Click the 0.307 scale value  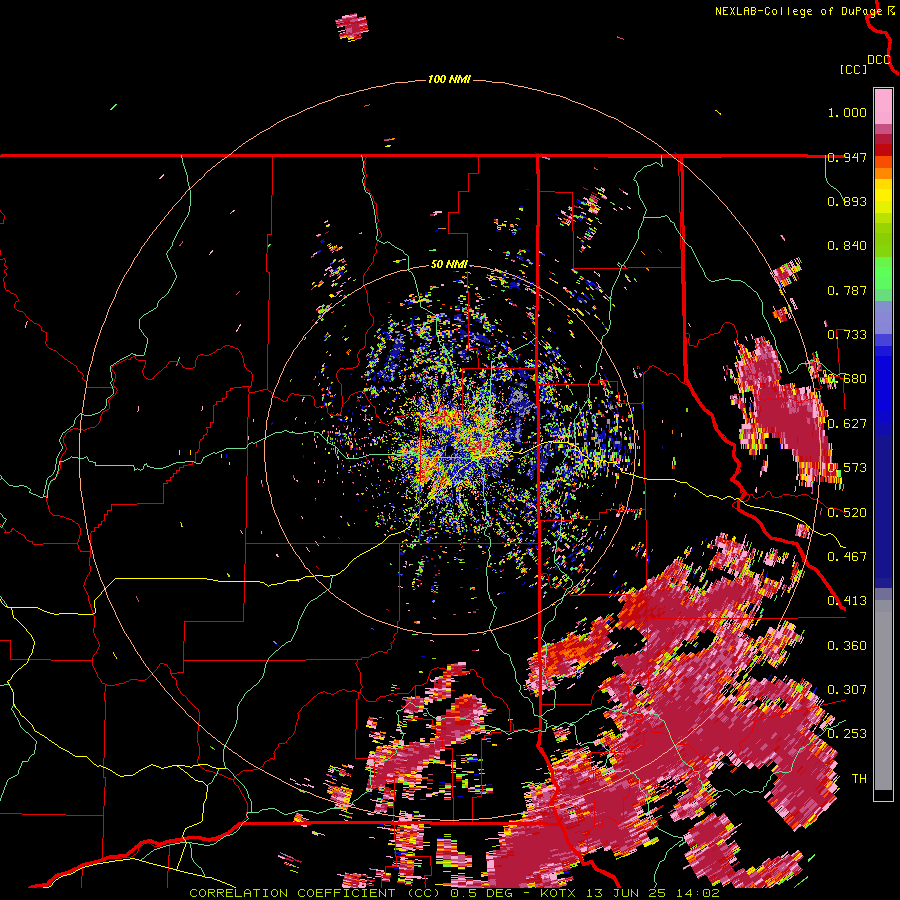(847, 690)
